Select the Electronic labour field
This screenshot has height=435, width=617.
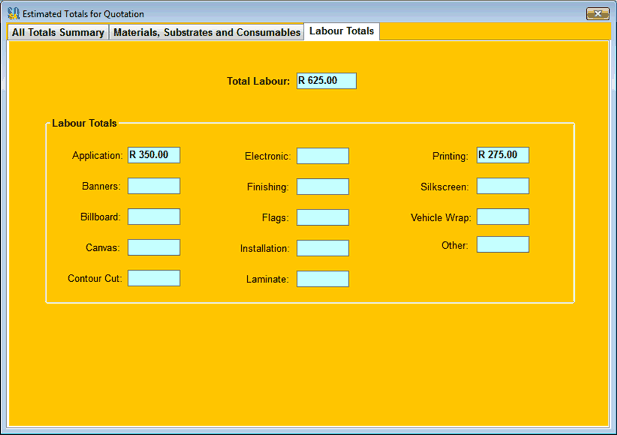(x=323, y=156)
